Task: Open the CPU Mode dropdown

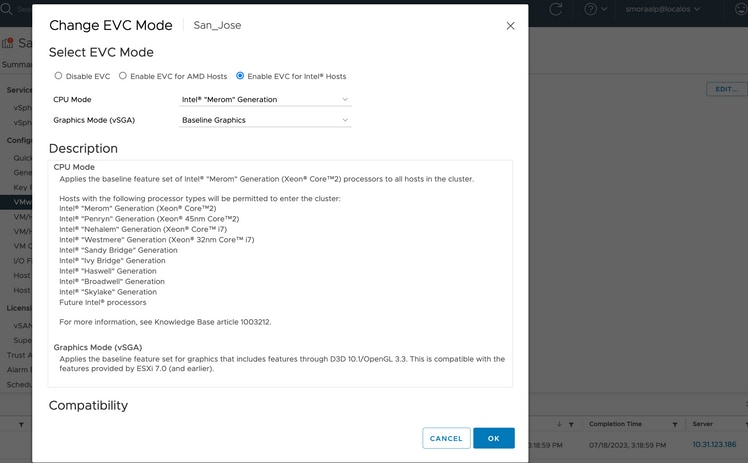Action: coord(265,100)
